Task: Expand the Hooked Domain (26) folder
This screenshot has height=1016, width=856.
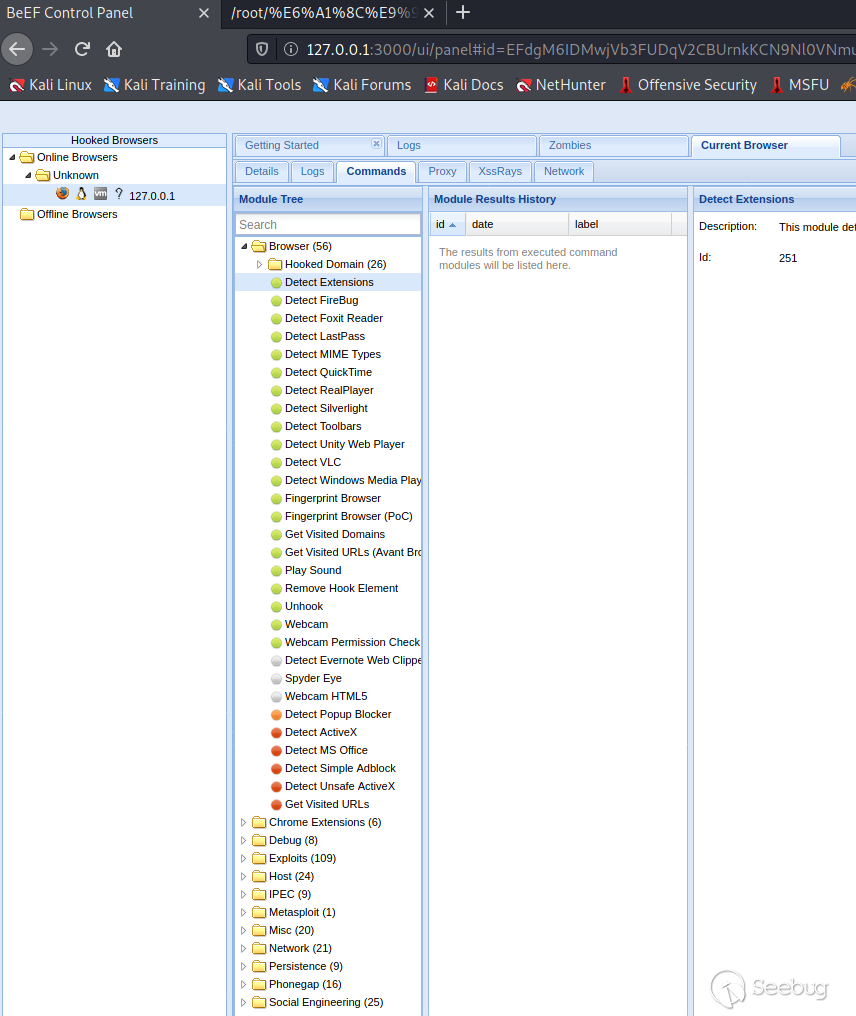Action: [x=260, y=264]
